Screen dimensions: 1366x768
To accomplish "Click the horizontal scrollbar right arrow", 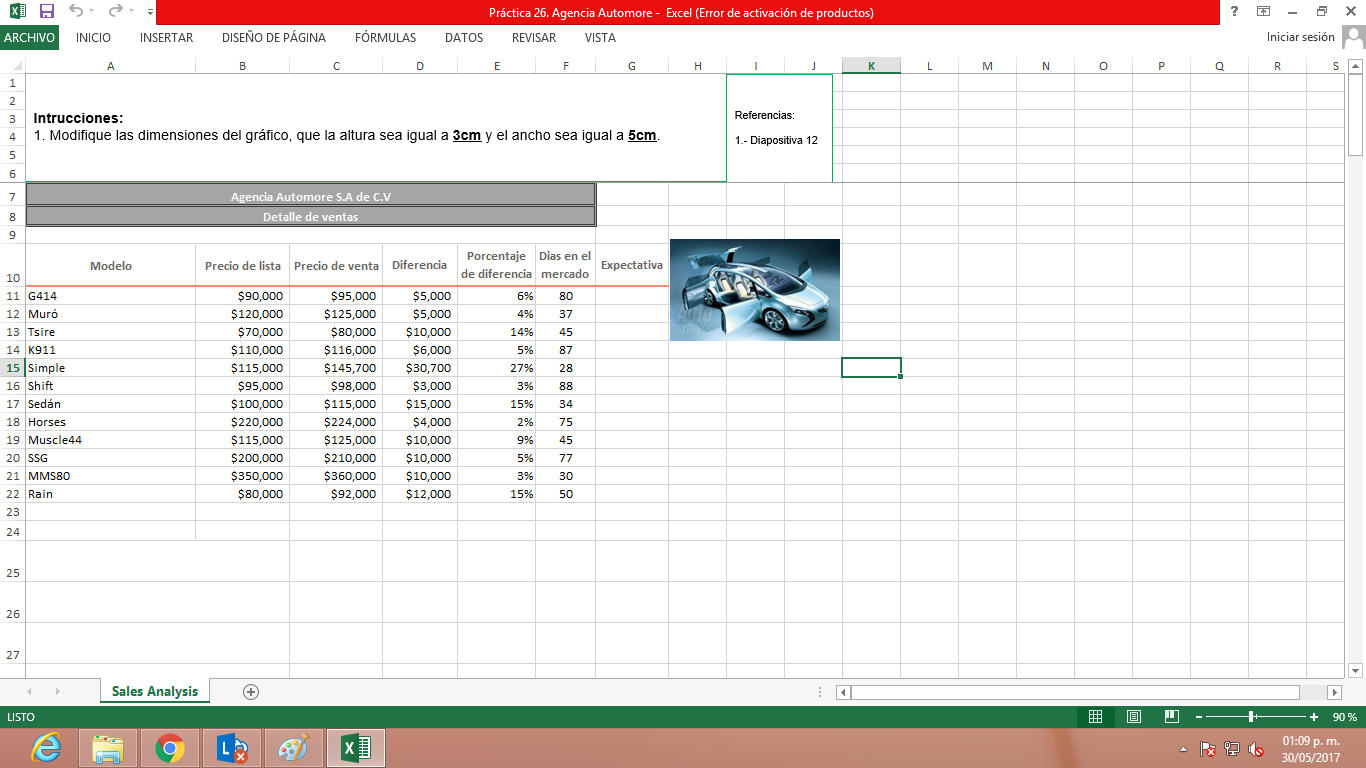I will (1334, 692).
